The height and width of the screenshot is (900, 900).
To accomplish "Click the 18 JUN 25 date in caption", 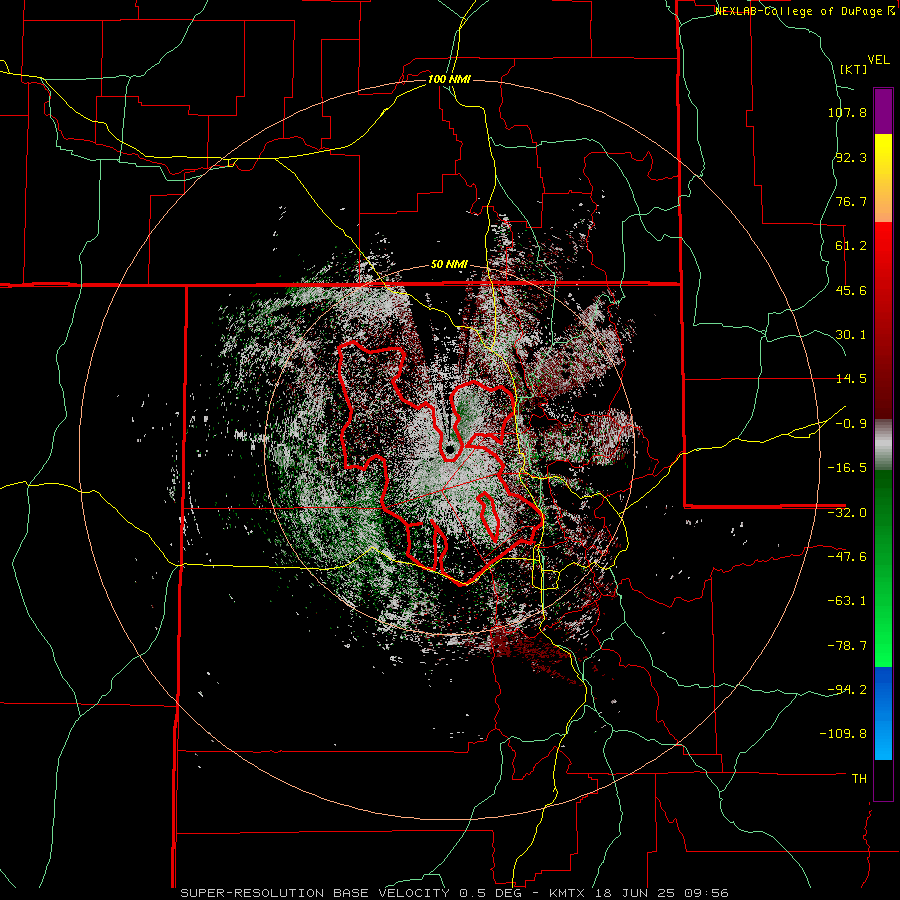I will (x=634, y=893).
